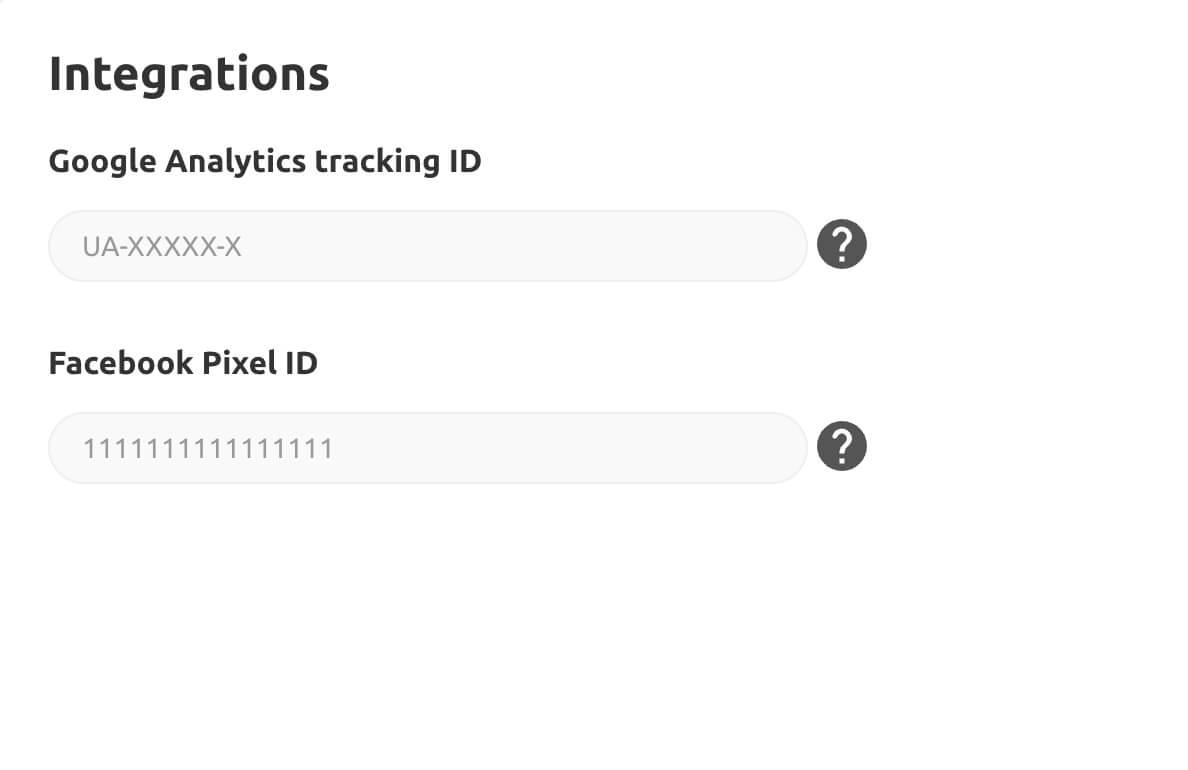Click the "Facebook Pixel ID" label

183,363
